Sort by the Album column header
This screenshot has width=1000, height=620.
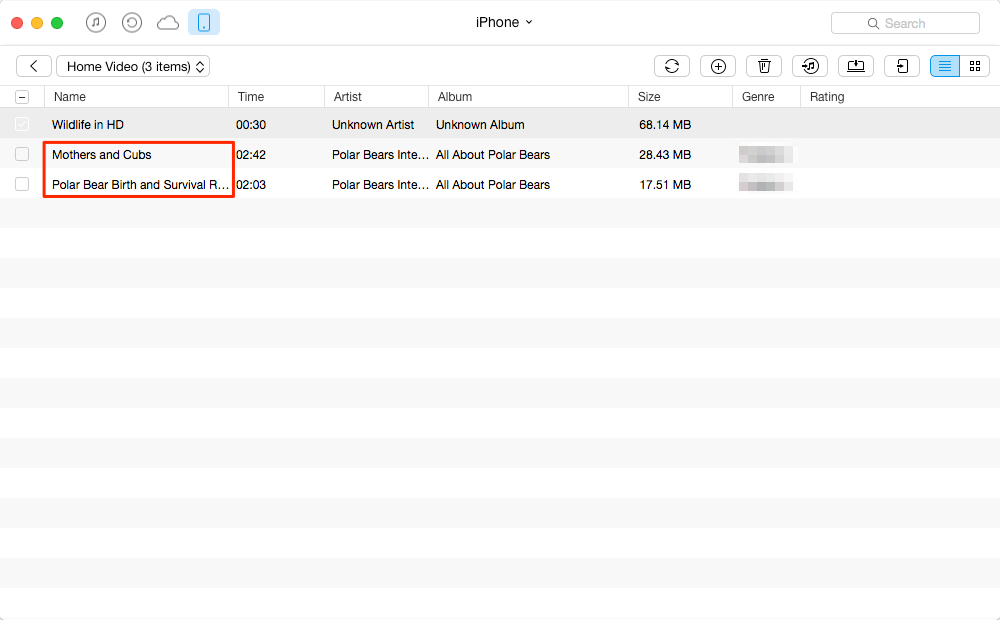click(x=528, y=97)
